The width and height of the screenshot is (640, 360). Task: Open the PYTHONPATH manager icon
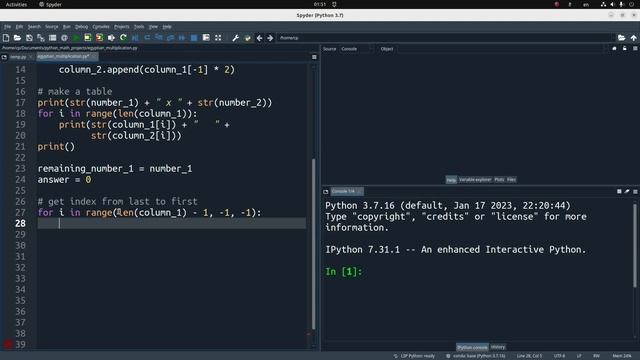(247, 38)
